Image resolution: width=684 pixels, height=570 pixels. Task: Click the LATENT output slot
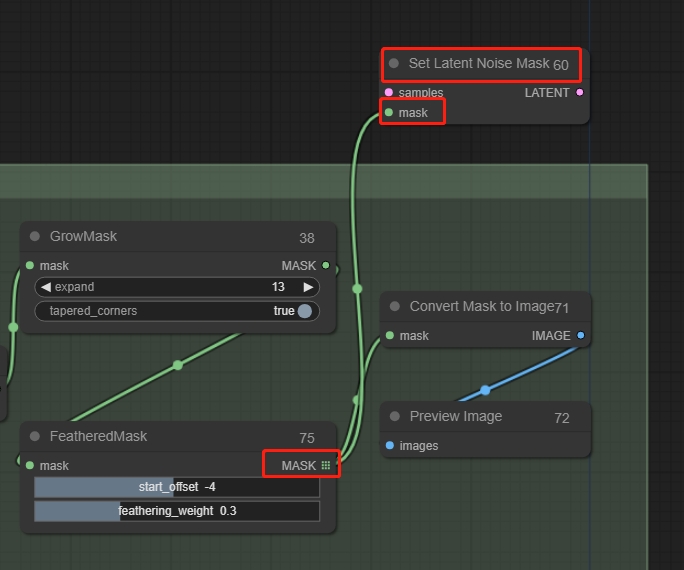pyautogui.click(x=580, y=93)
